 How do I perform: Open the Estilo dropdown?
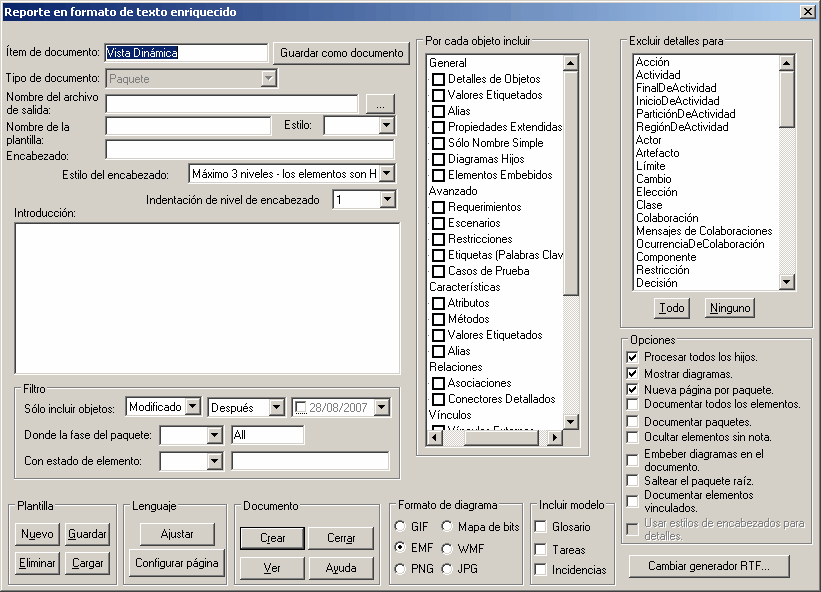386,125
